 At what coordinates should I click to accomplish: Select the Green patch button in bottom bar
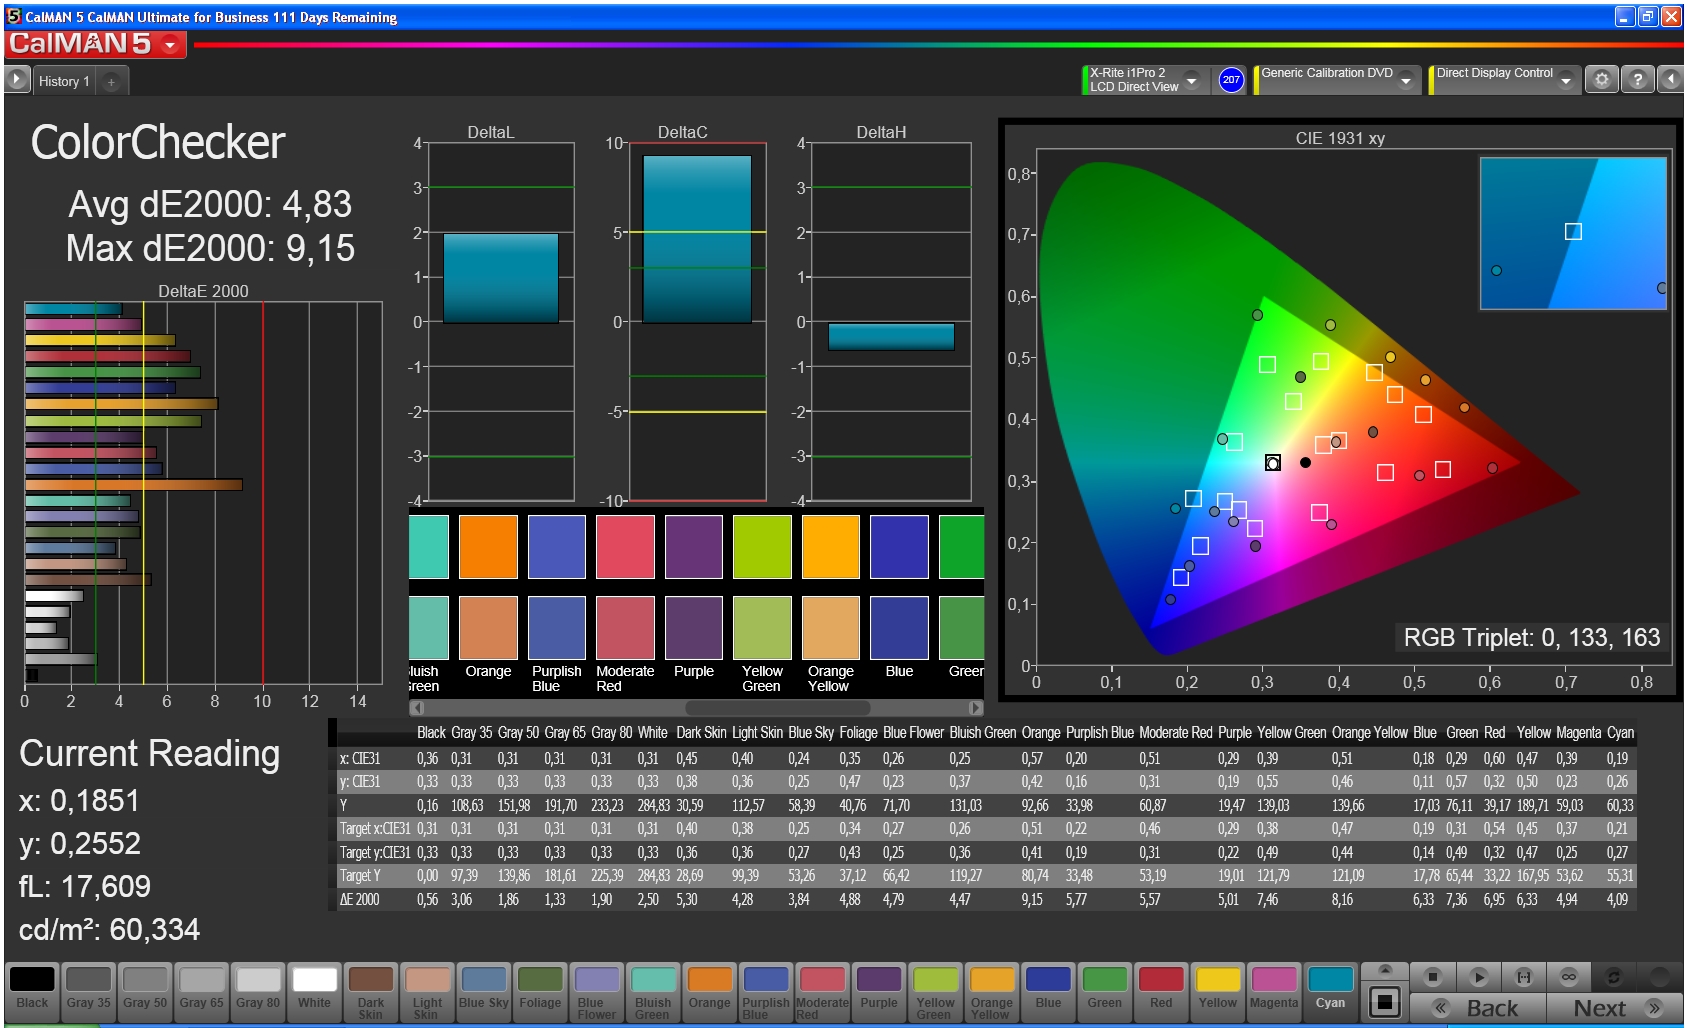[1105, 992]
